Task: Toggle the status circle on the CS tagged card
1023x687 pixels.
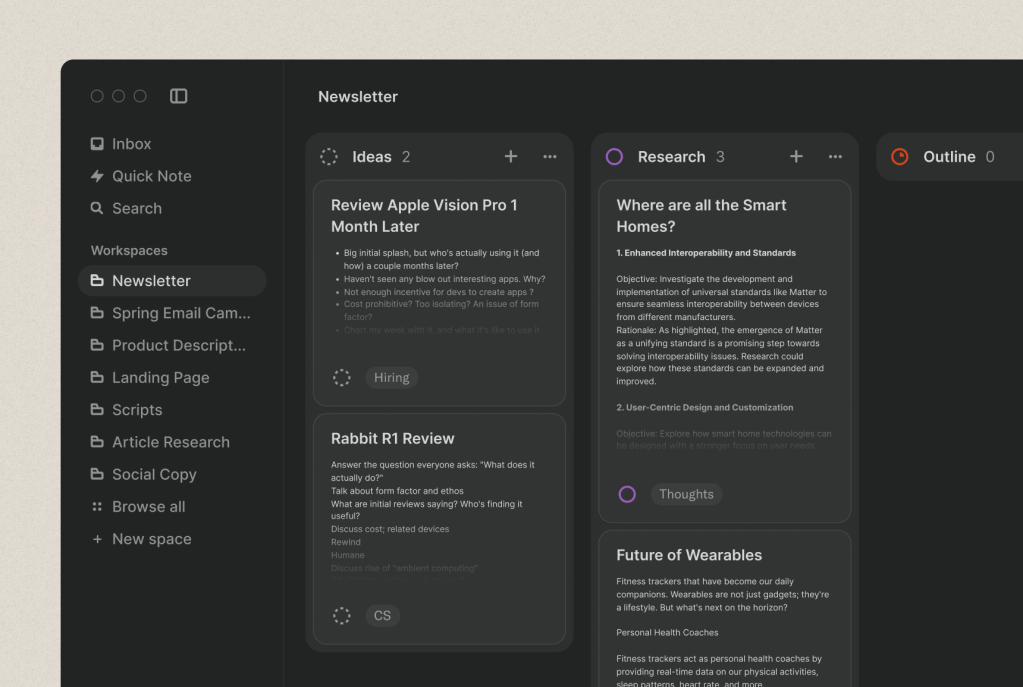Action: (342, 615)
